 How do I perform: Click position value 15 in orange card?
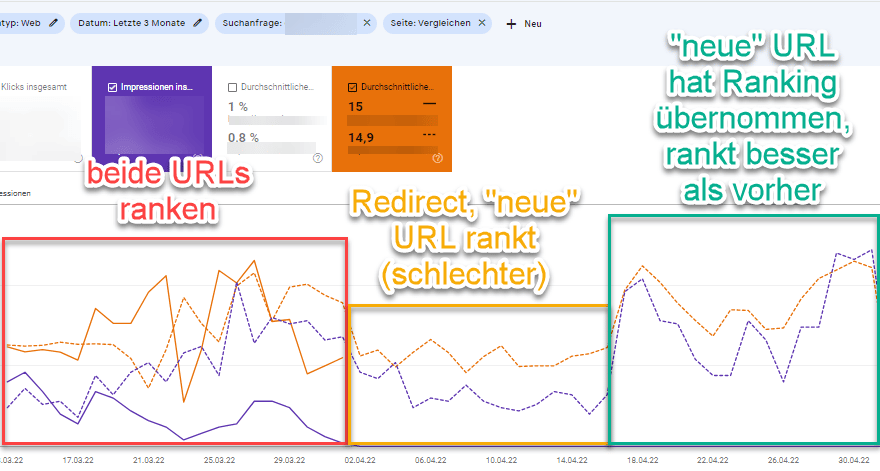tap(355, 105)
